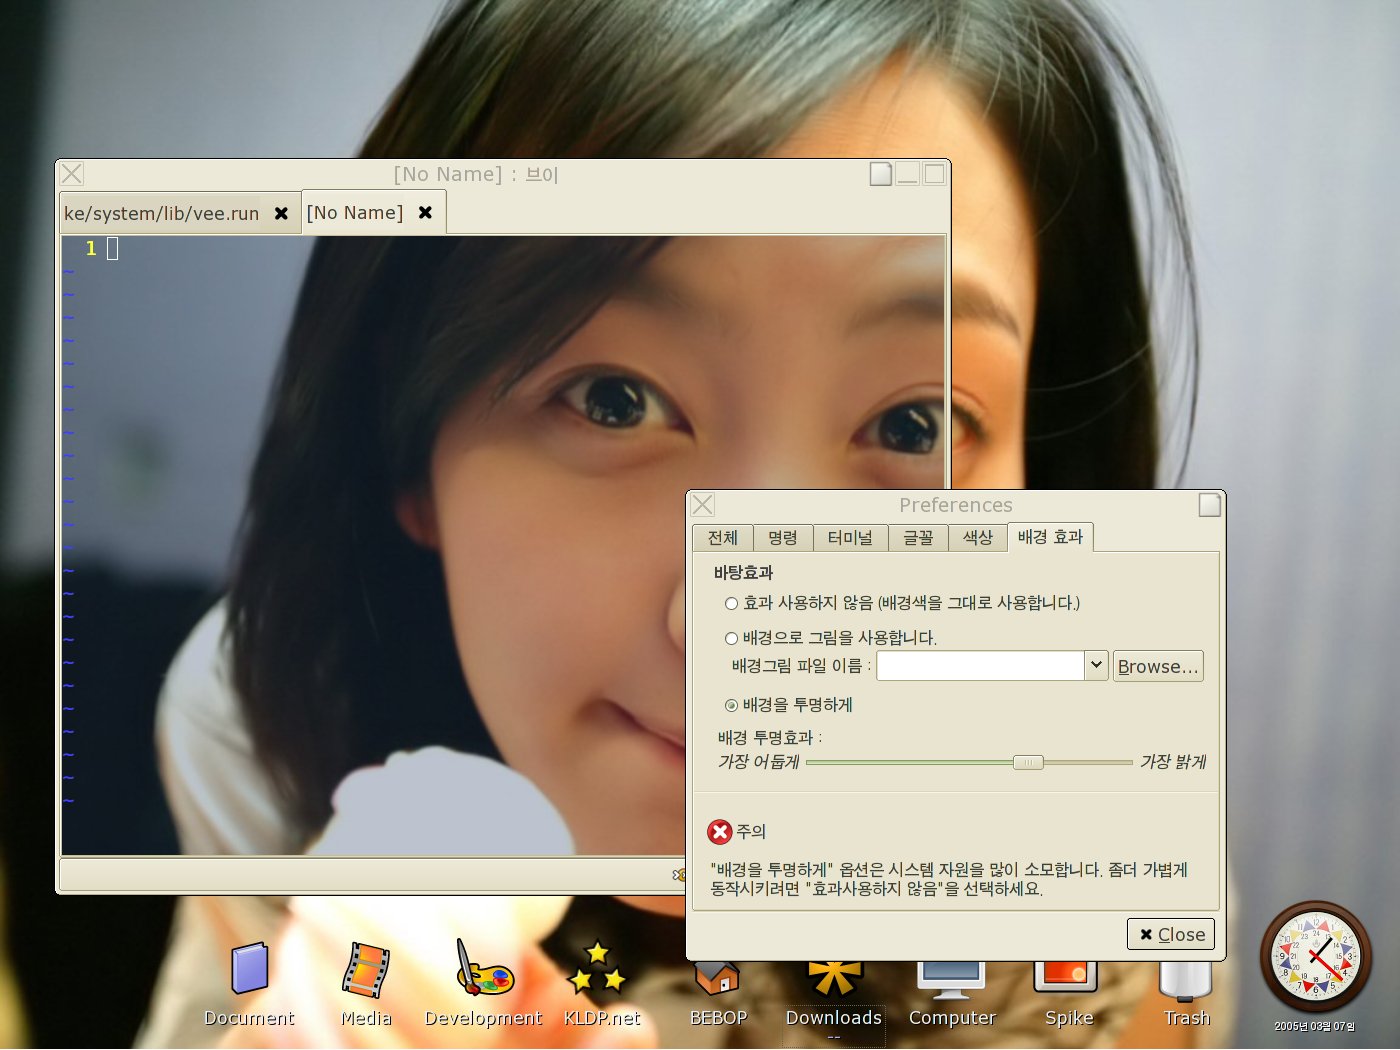Click the background image filename field
The height and width of the screenshot is (1050, 1400).
(980, 666)
